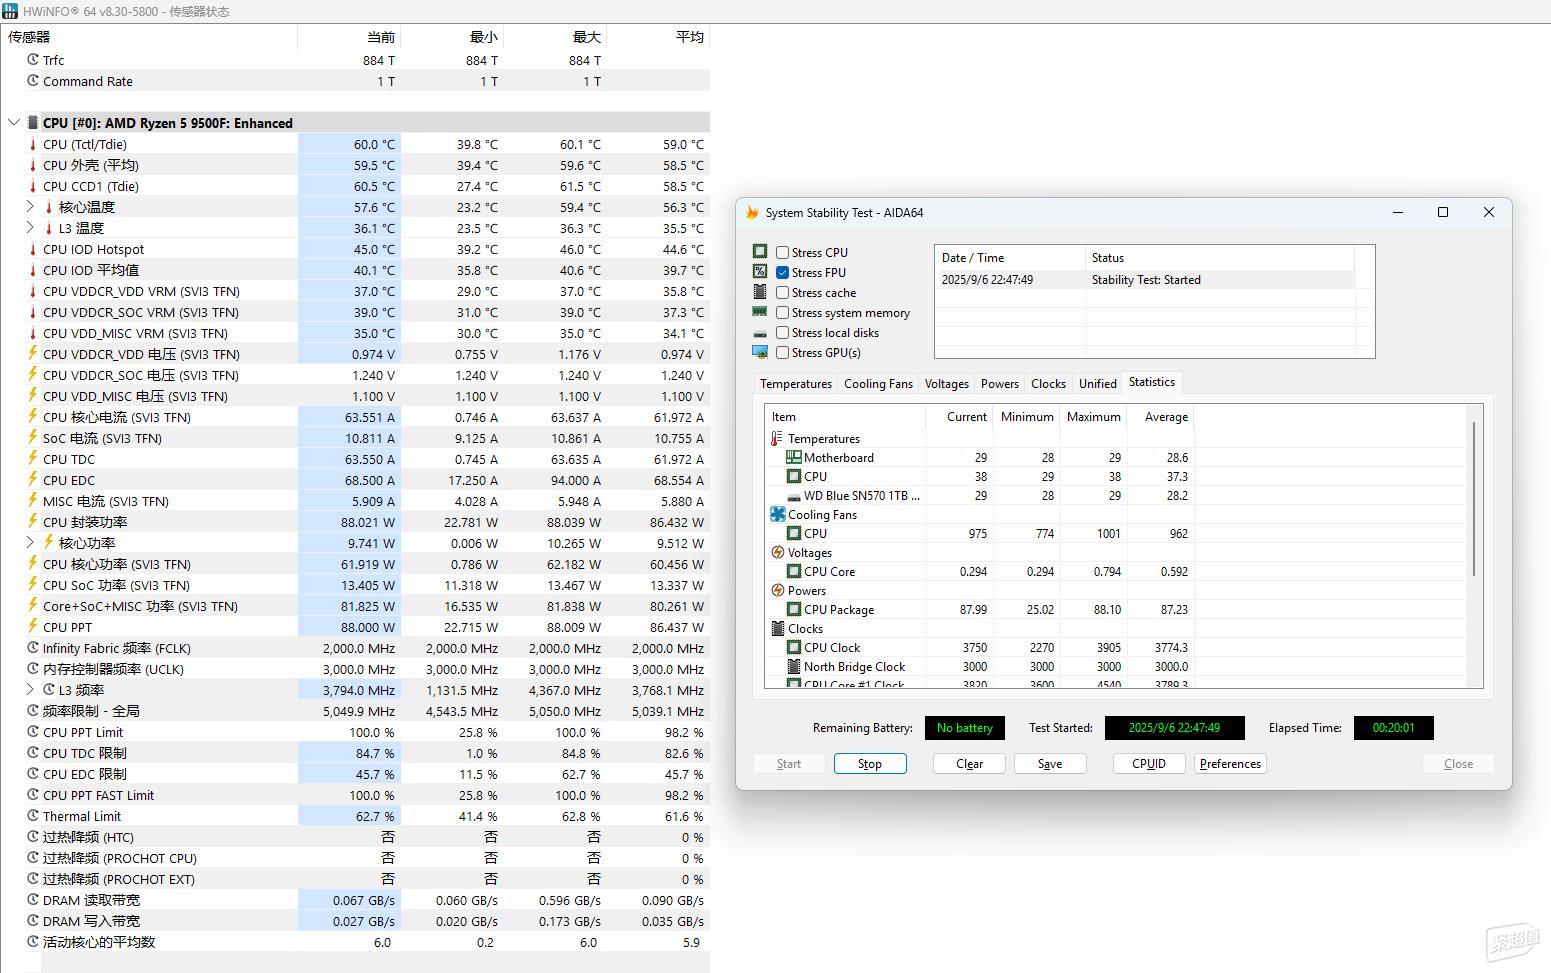
Task: Click the clock icon of Thermal Limit row
Action: pyautogui.click(x=33, y=816)
